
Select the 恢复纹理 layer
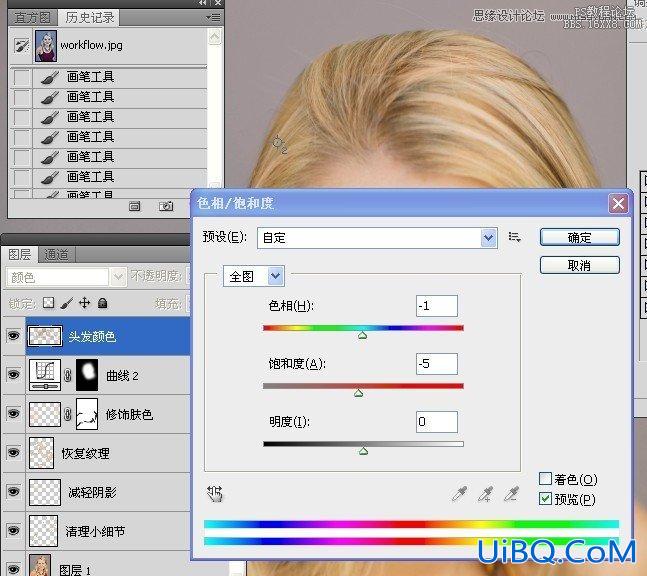(x=108, y=453)
